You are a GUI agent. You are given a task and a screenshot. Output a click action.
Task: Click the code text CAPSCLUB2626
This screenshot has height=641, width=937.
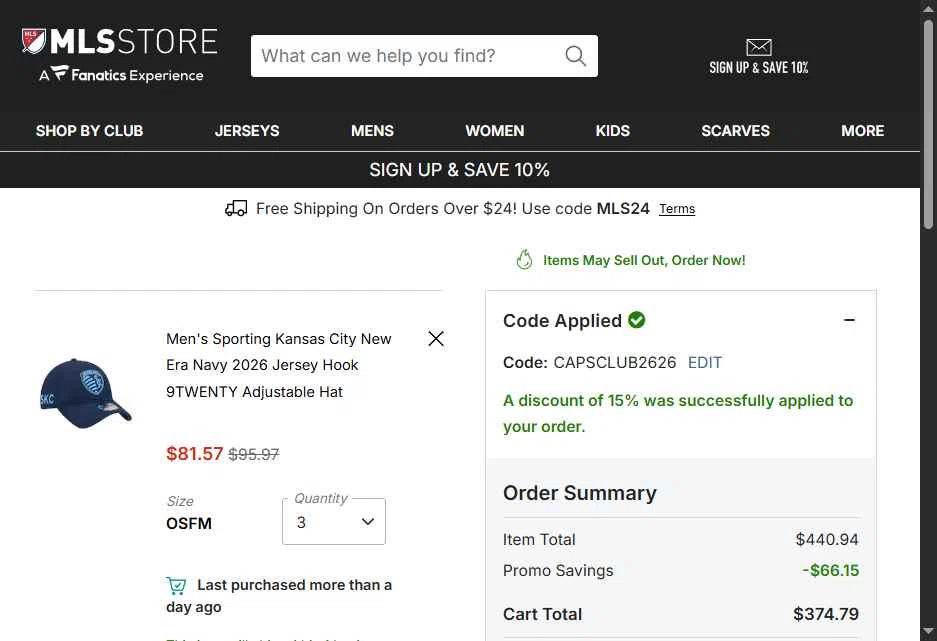(x=615, y=363)
